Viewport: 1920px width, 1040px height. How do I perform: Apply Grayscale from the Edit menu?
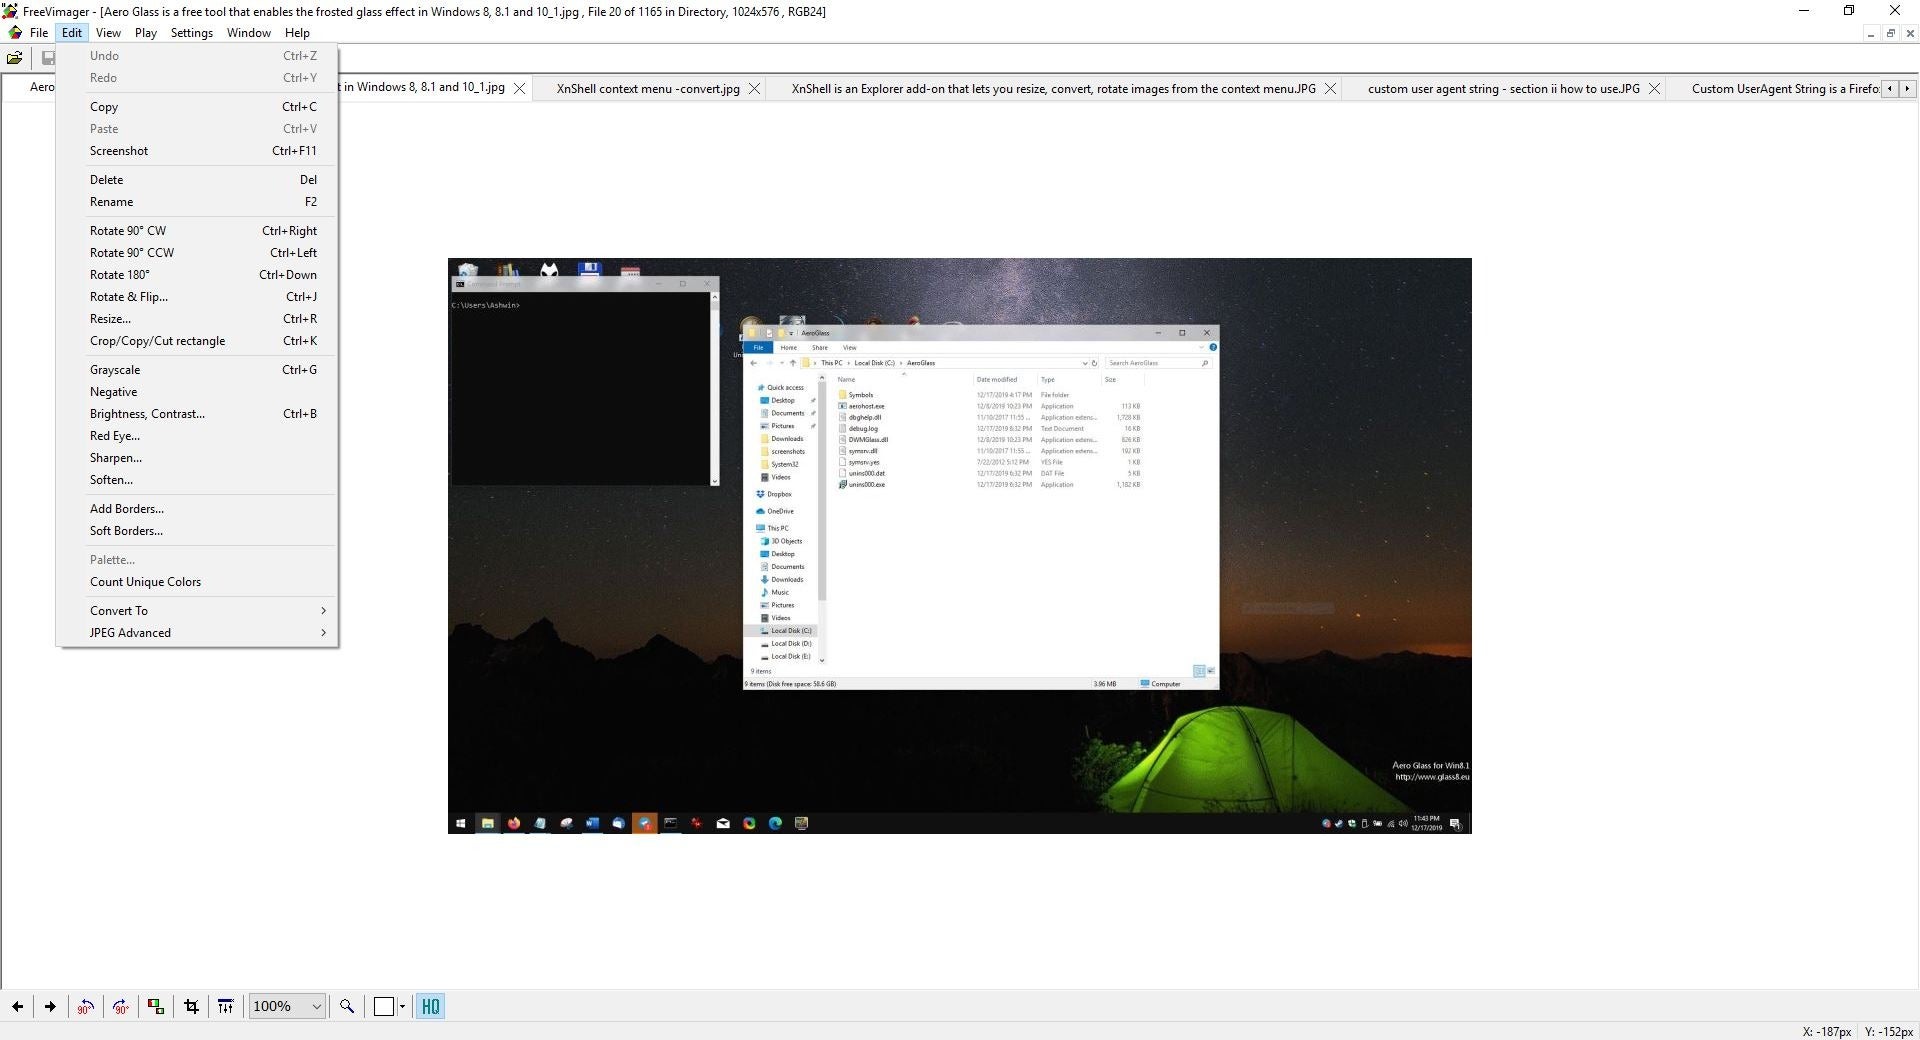click(198, 370)
